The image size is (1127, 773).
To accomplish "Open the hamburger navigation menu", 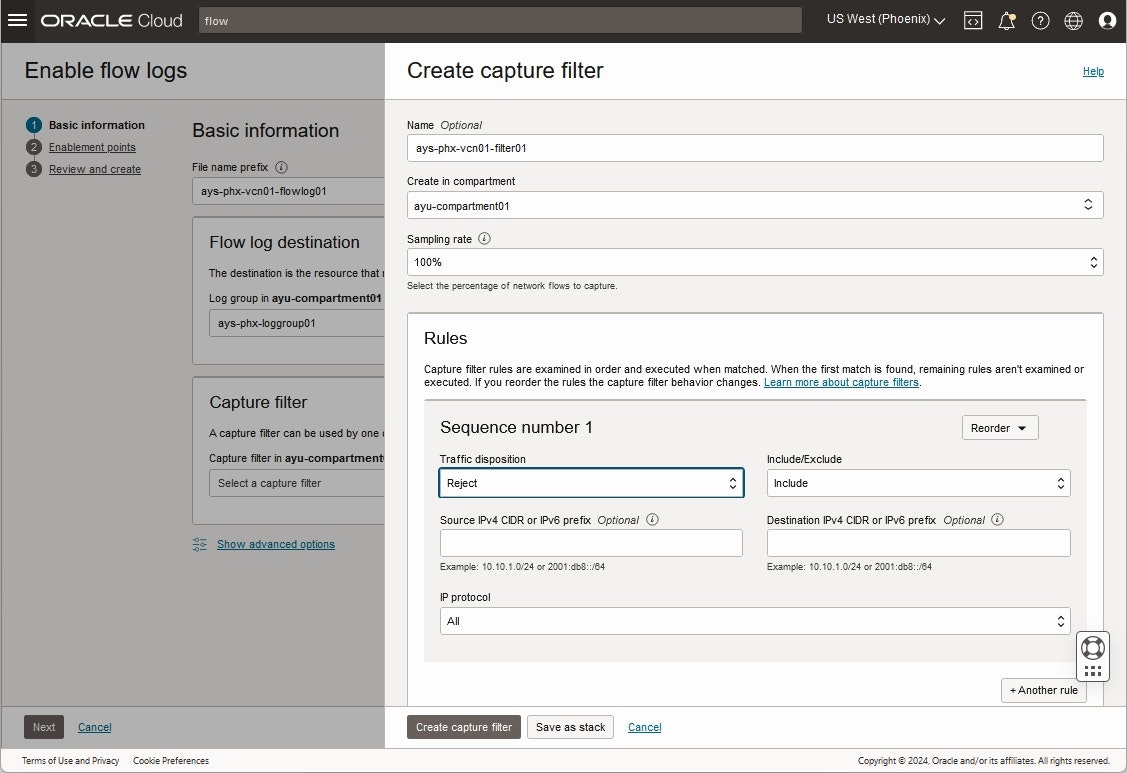I will (x=17, y=20).
